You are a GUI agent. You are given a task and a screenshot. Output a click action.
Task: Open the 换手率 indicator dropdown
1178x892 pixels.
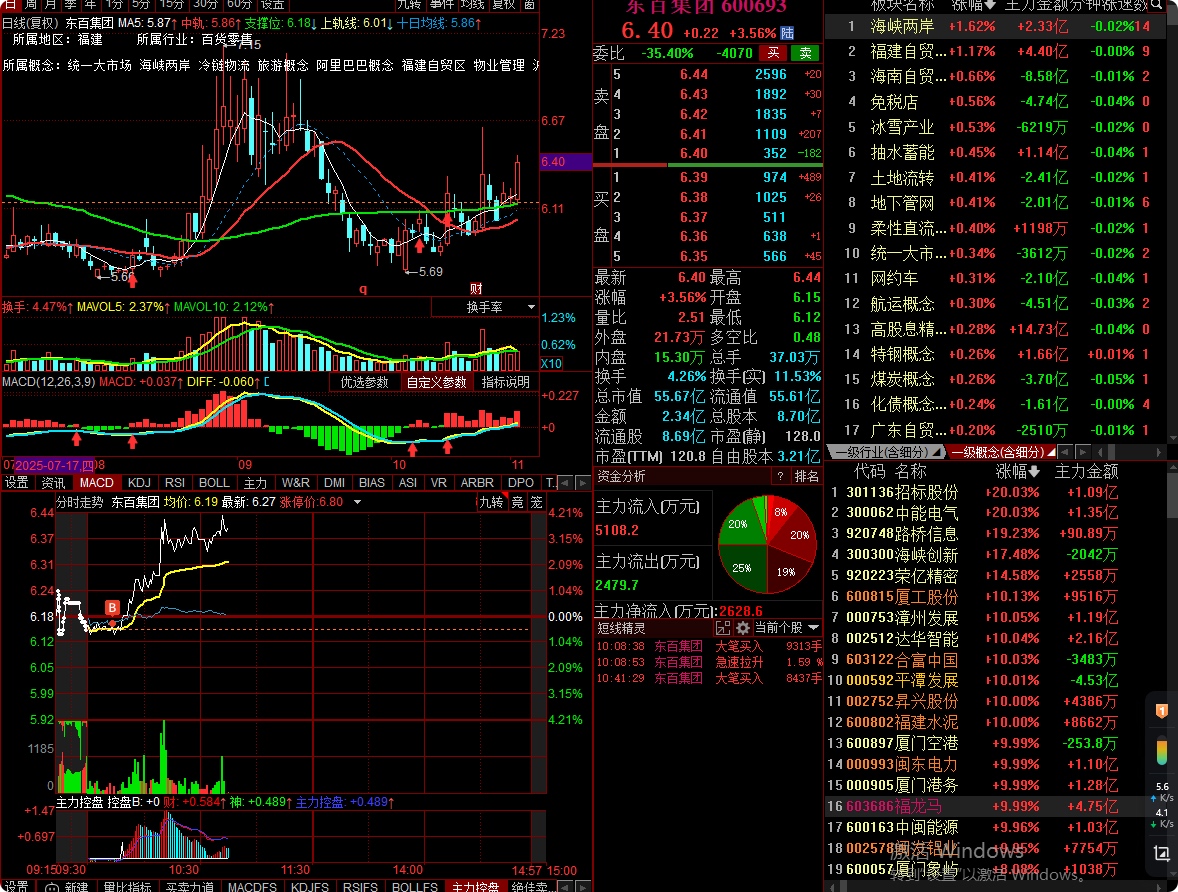(x=485, y=307)
